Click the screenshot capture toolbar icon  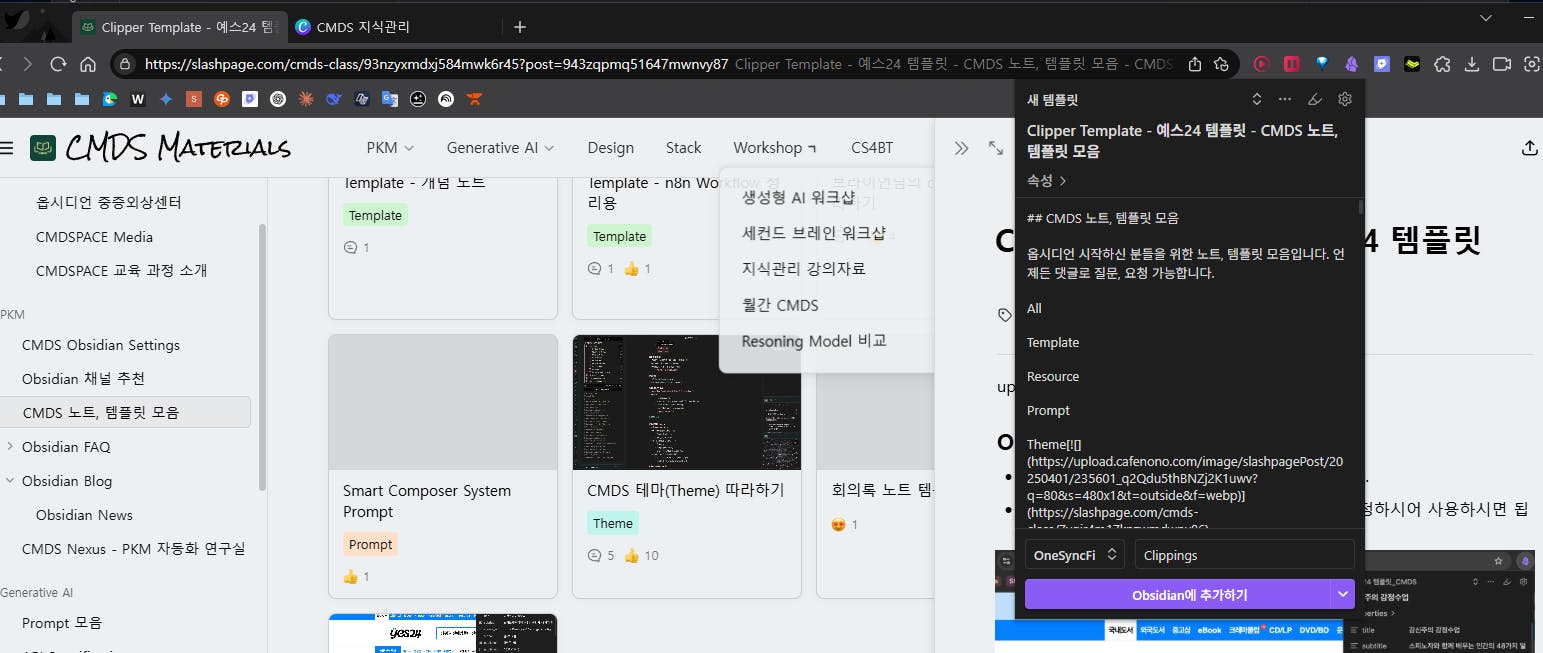click(x=1532, y=64)
